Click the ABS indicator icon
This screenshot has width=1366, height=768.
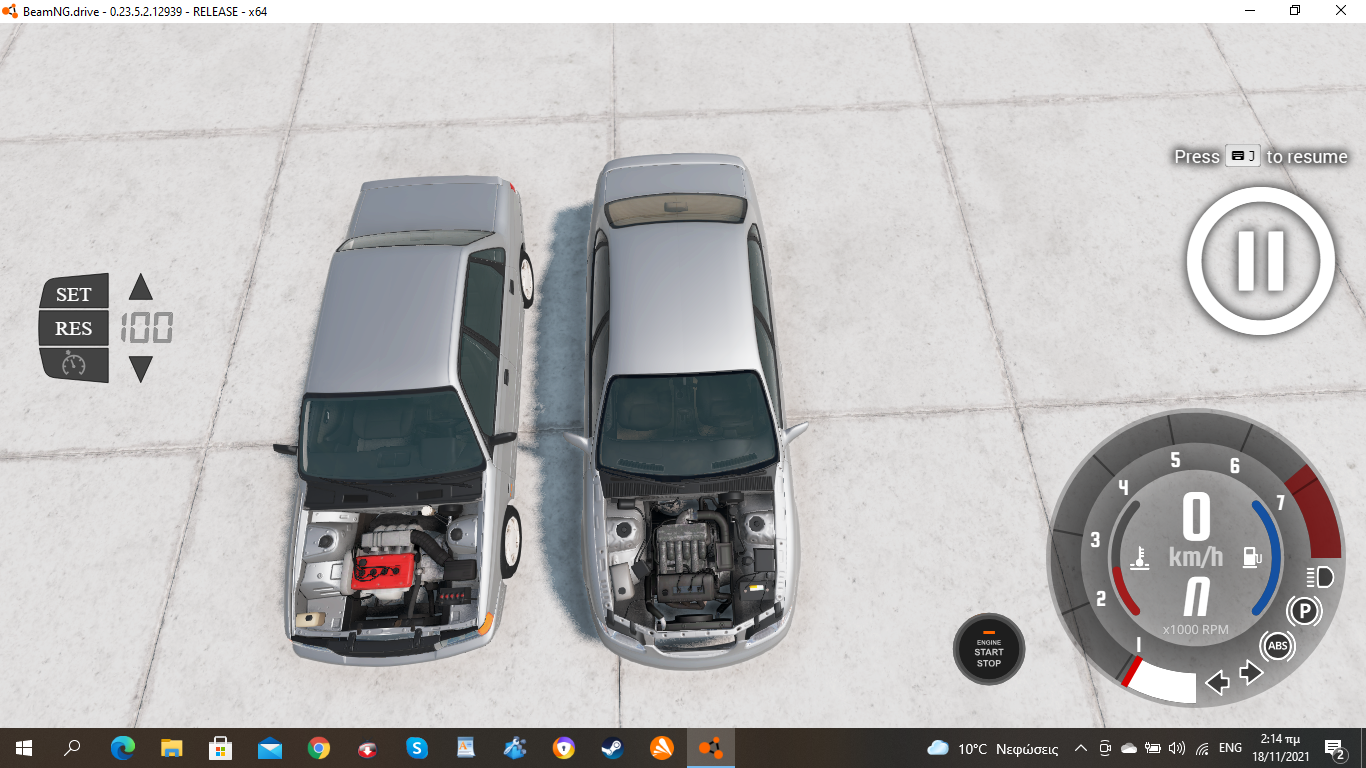[1277, 646]
